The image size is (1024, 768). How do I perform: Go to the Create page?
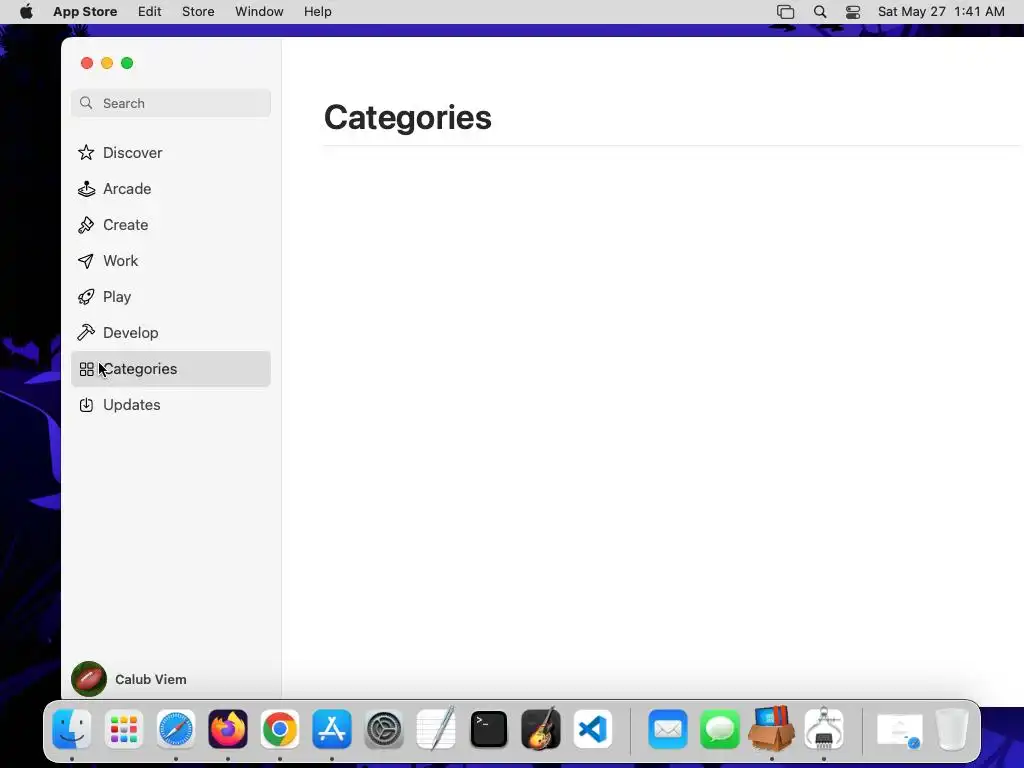coord(170,225)
